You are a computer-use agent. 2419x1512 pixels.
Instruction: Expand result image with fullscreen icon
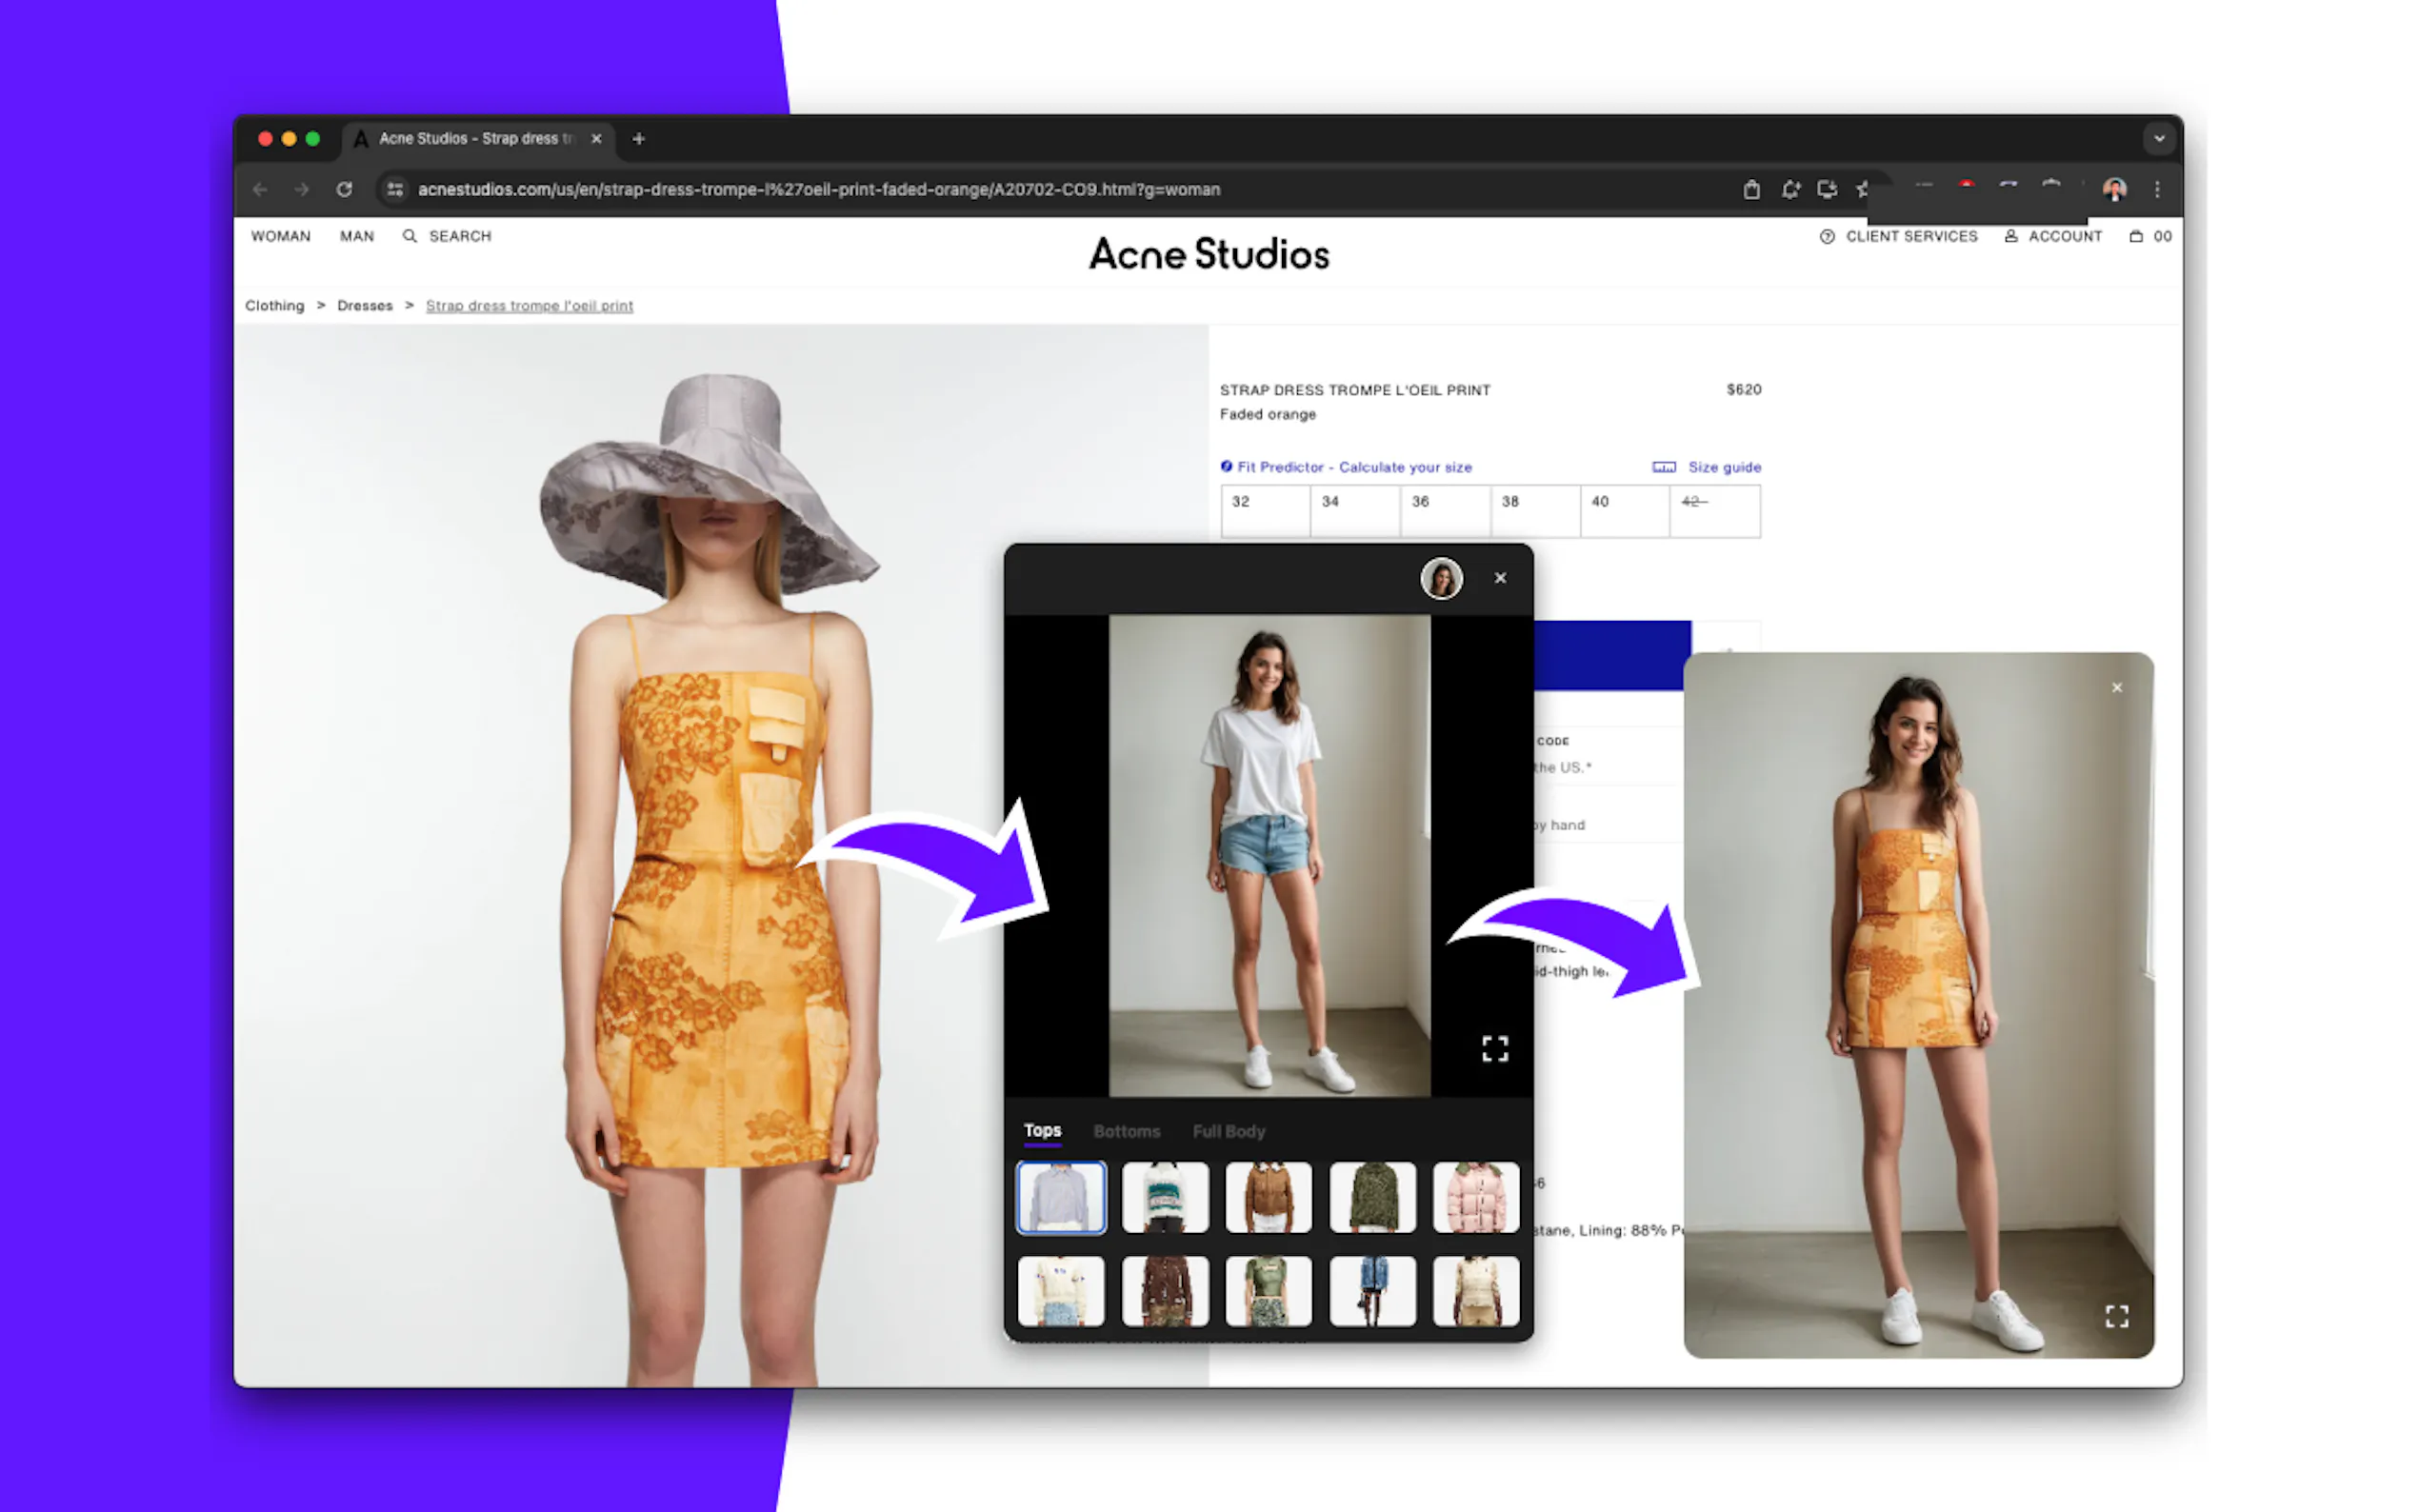[x=2116, y=1316]
